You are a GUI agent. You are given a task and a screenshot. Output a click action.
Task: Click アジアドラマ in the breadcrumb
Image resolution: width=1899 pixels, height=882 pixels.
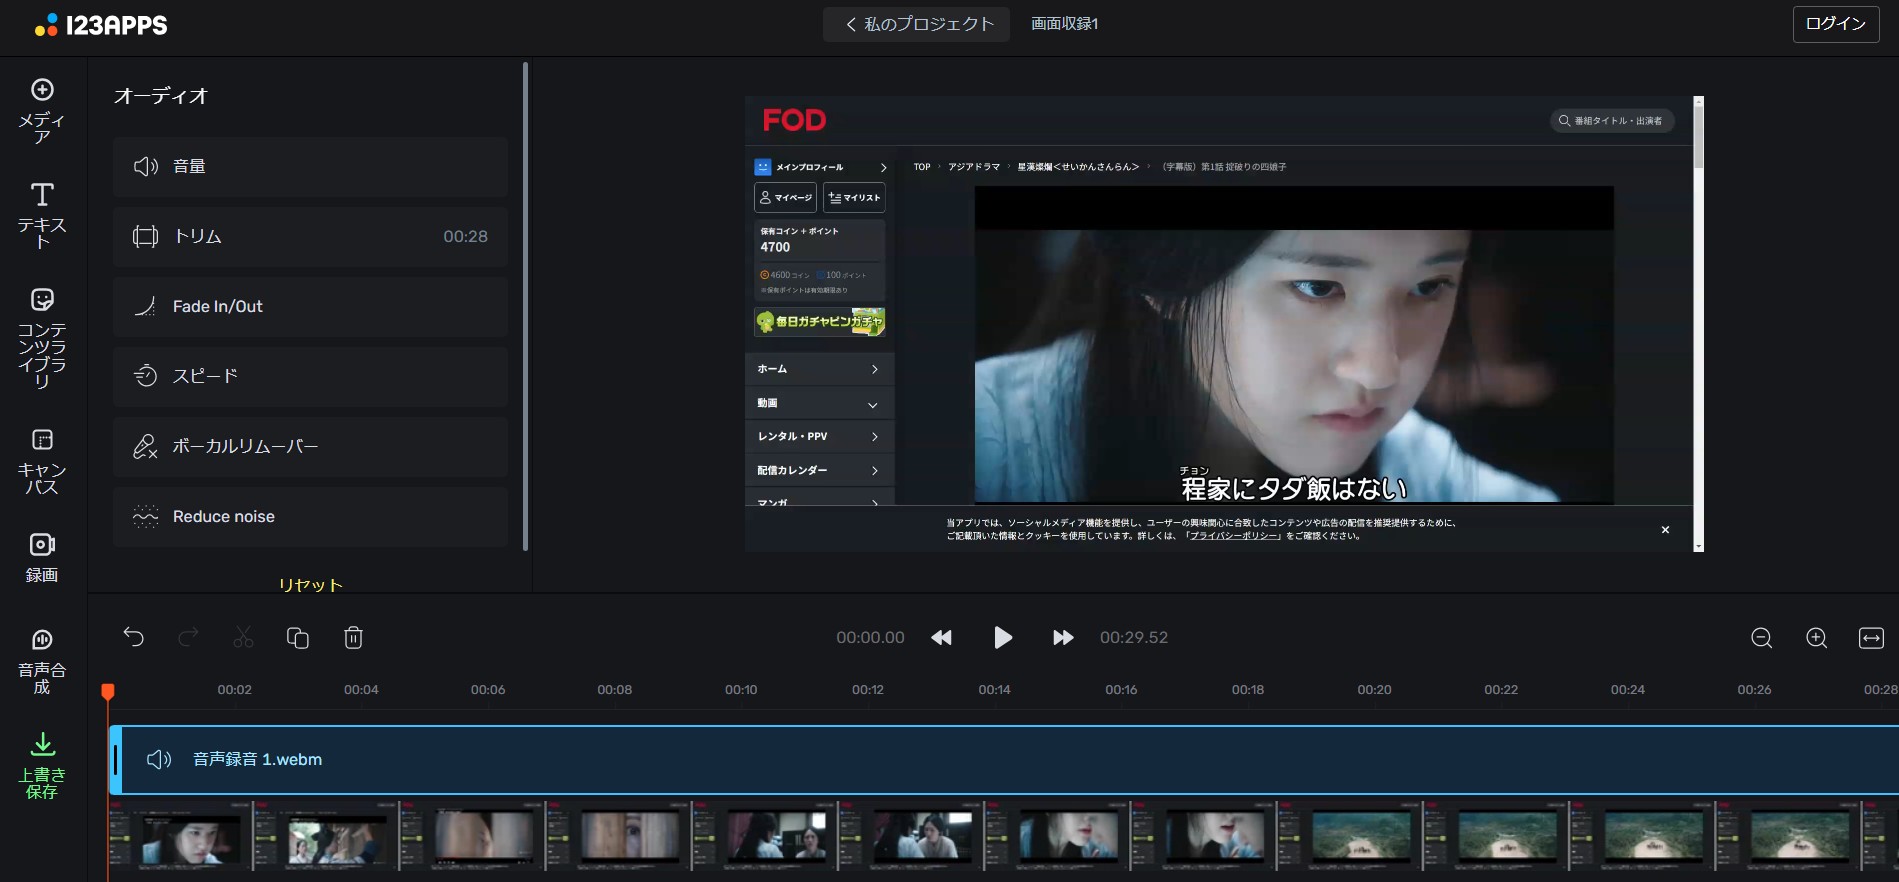pos(974,167)
